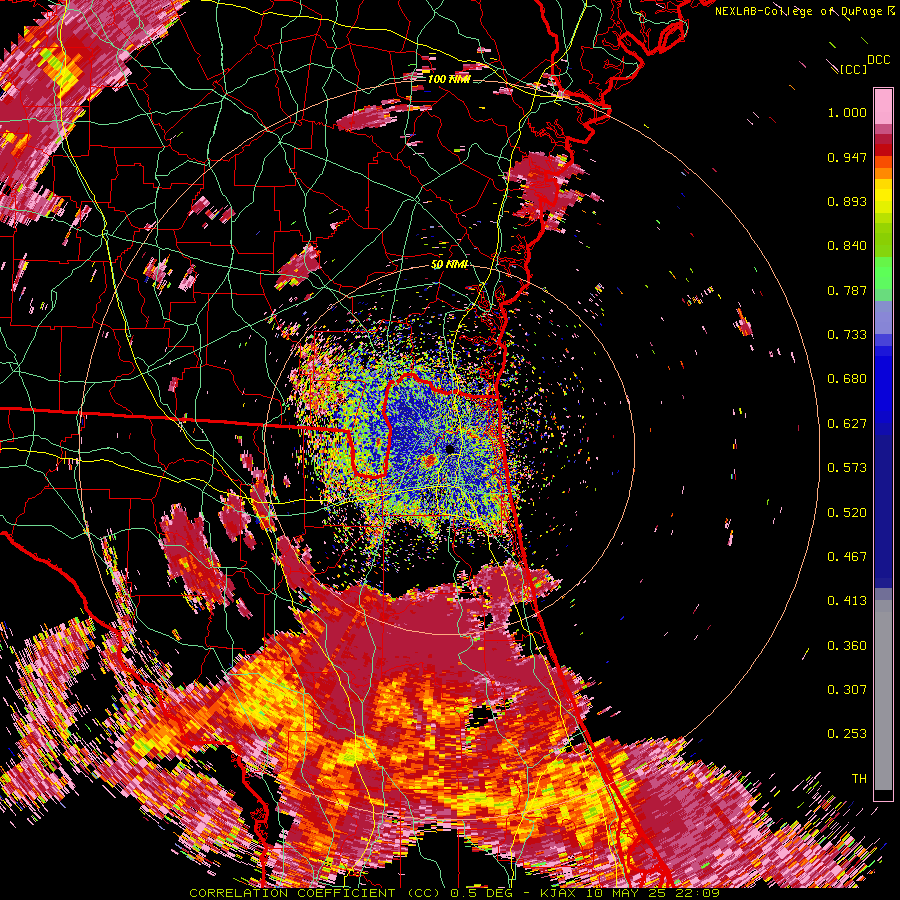This screenshot has height=900, width=900.
Task: Click the 100 NMI range ring label
Action: point(448,79)
